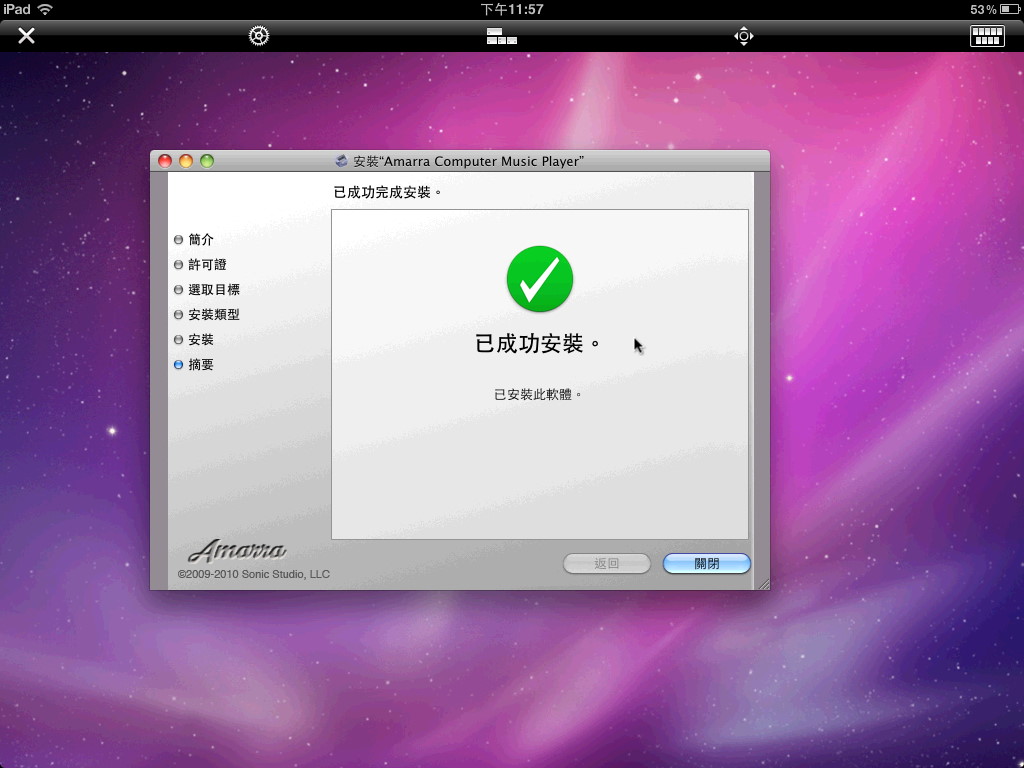Click the 已成功安裝 large message text
The height and width of the screenshot is (768, 1024).
click(x=537, y=344)
